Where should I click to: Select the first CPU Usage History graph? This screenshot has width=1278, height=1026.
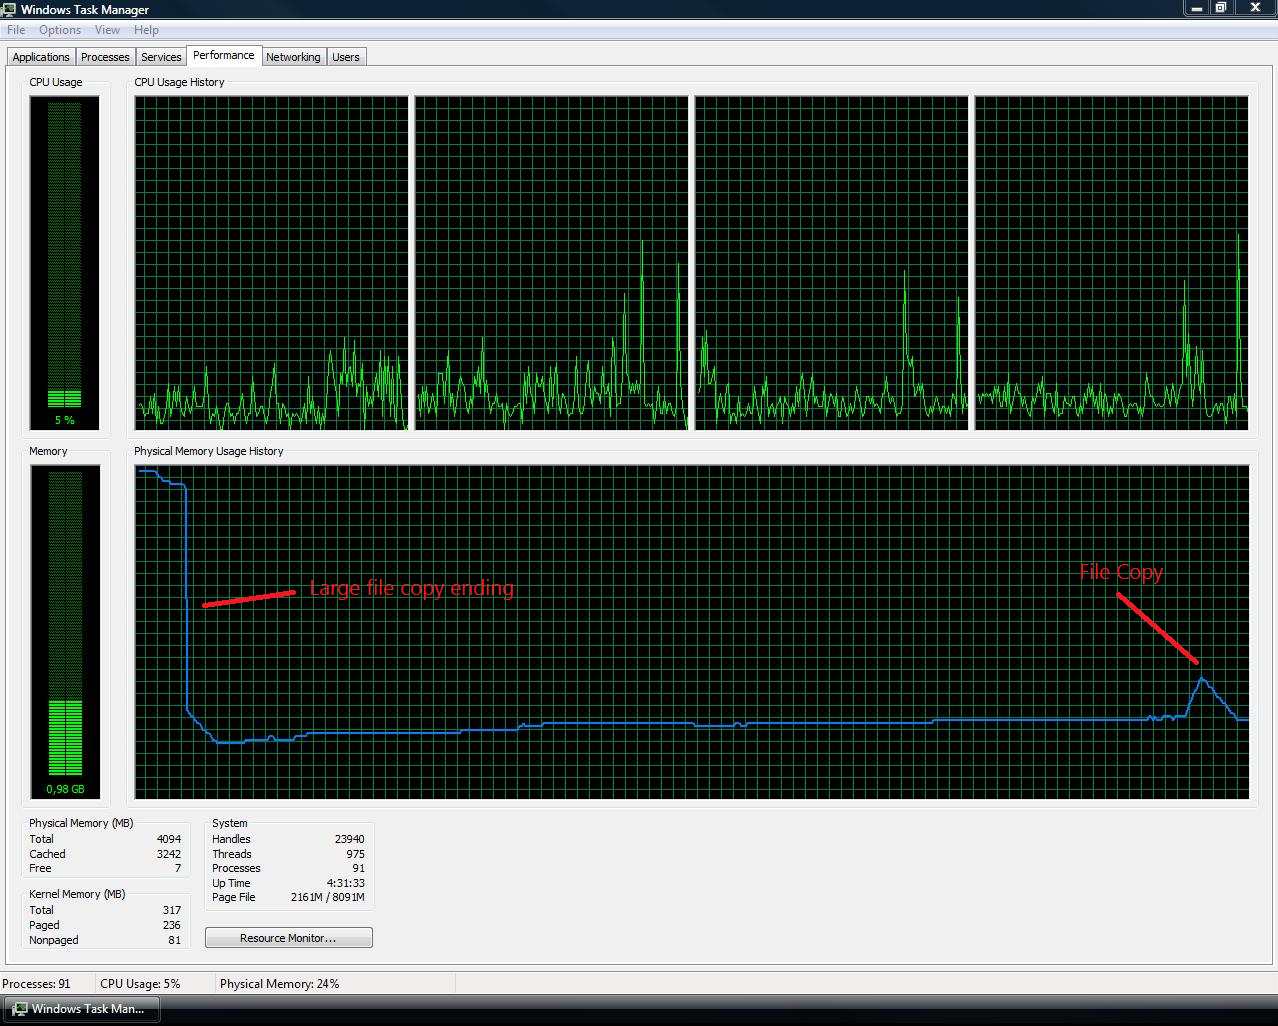[271, 262]
